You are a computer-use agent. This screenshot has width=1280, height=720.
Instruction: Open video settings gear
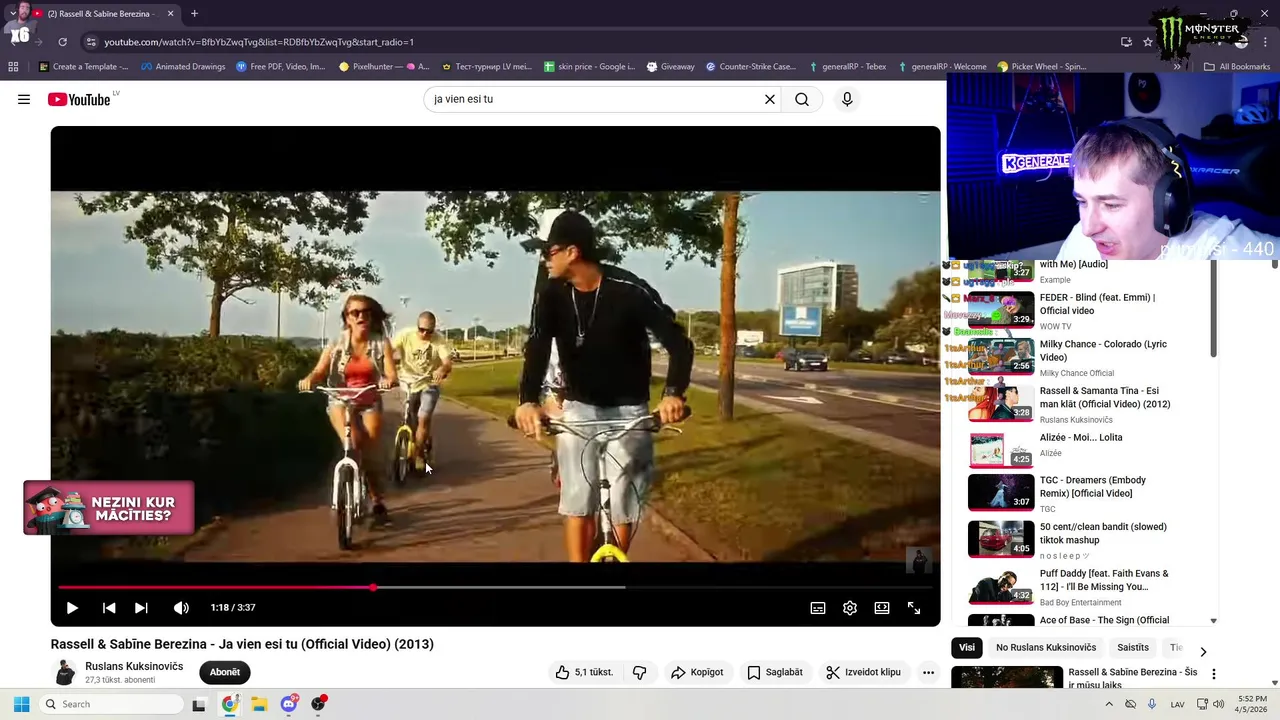(x=850, y=608)
